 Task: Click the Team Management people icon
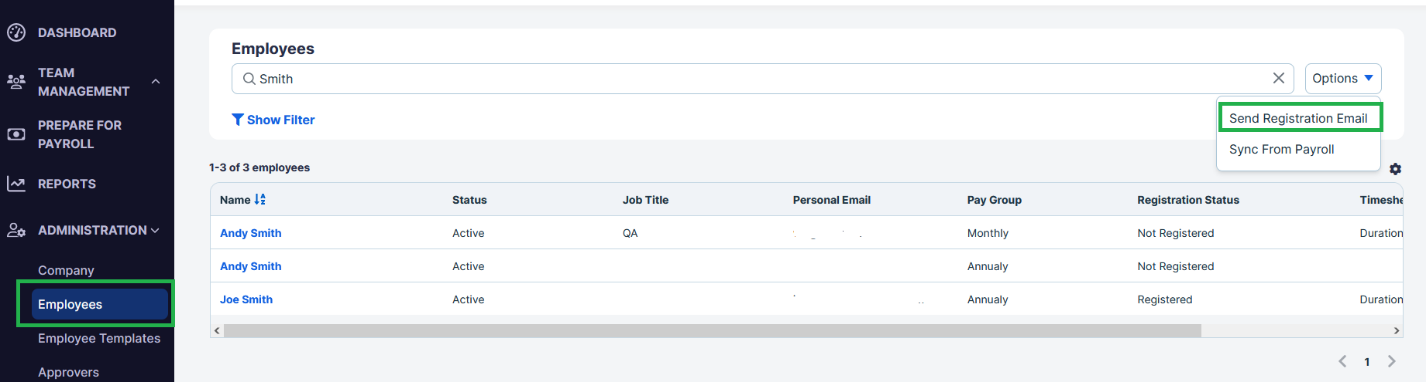click(x=16, y=82)
